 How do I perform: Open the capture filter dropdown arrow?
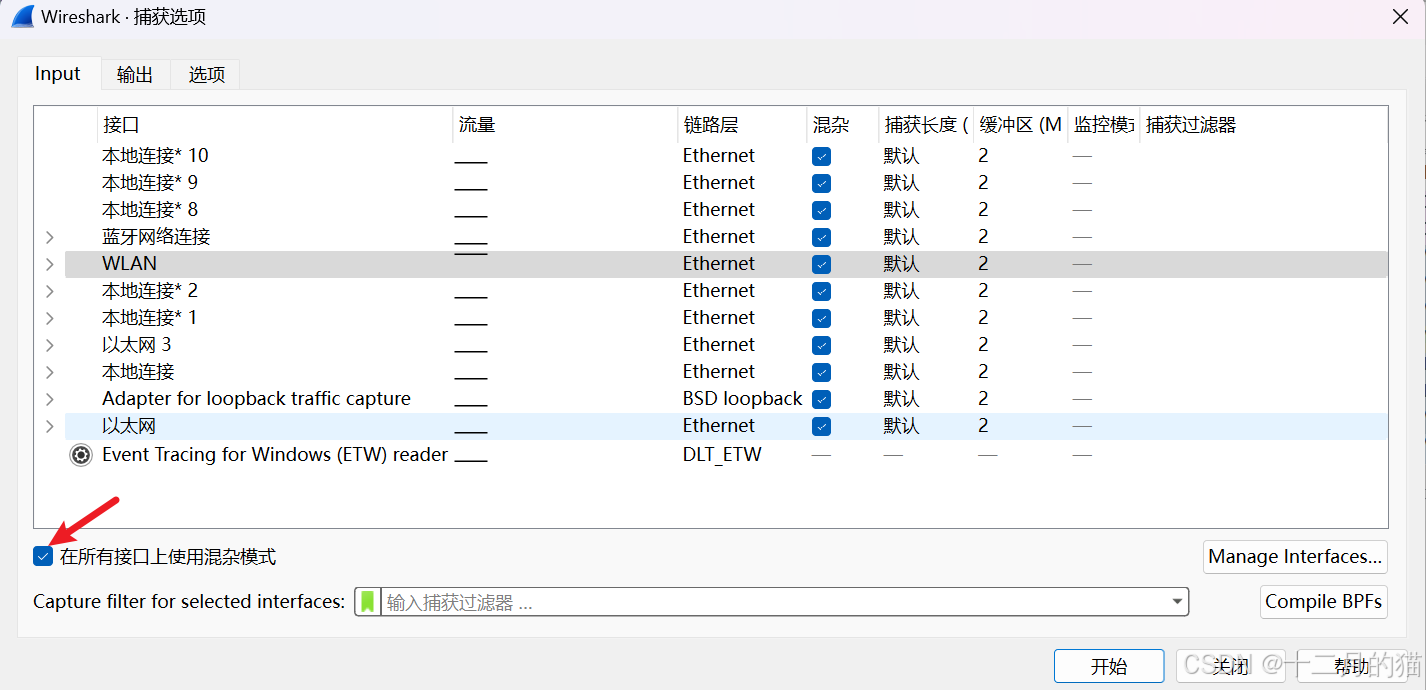[1177, 602]
